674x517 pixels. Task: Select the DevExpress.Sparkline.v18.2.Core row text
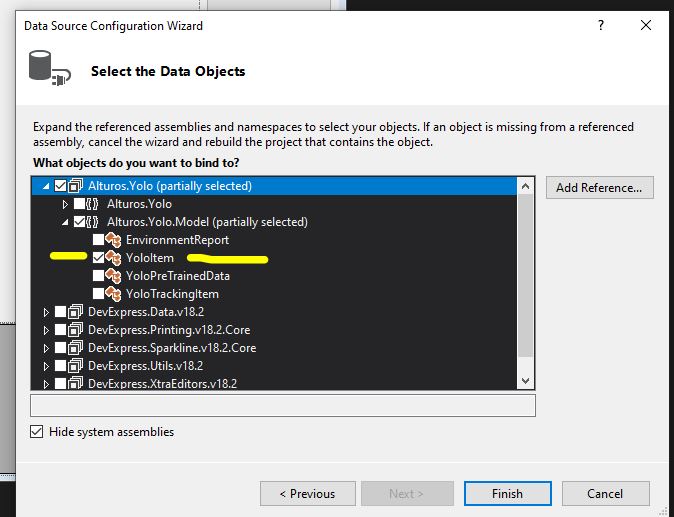172,348
